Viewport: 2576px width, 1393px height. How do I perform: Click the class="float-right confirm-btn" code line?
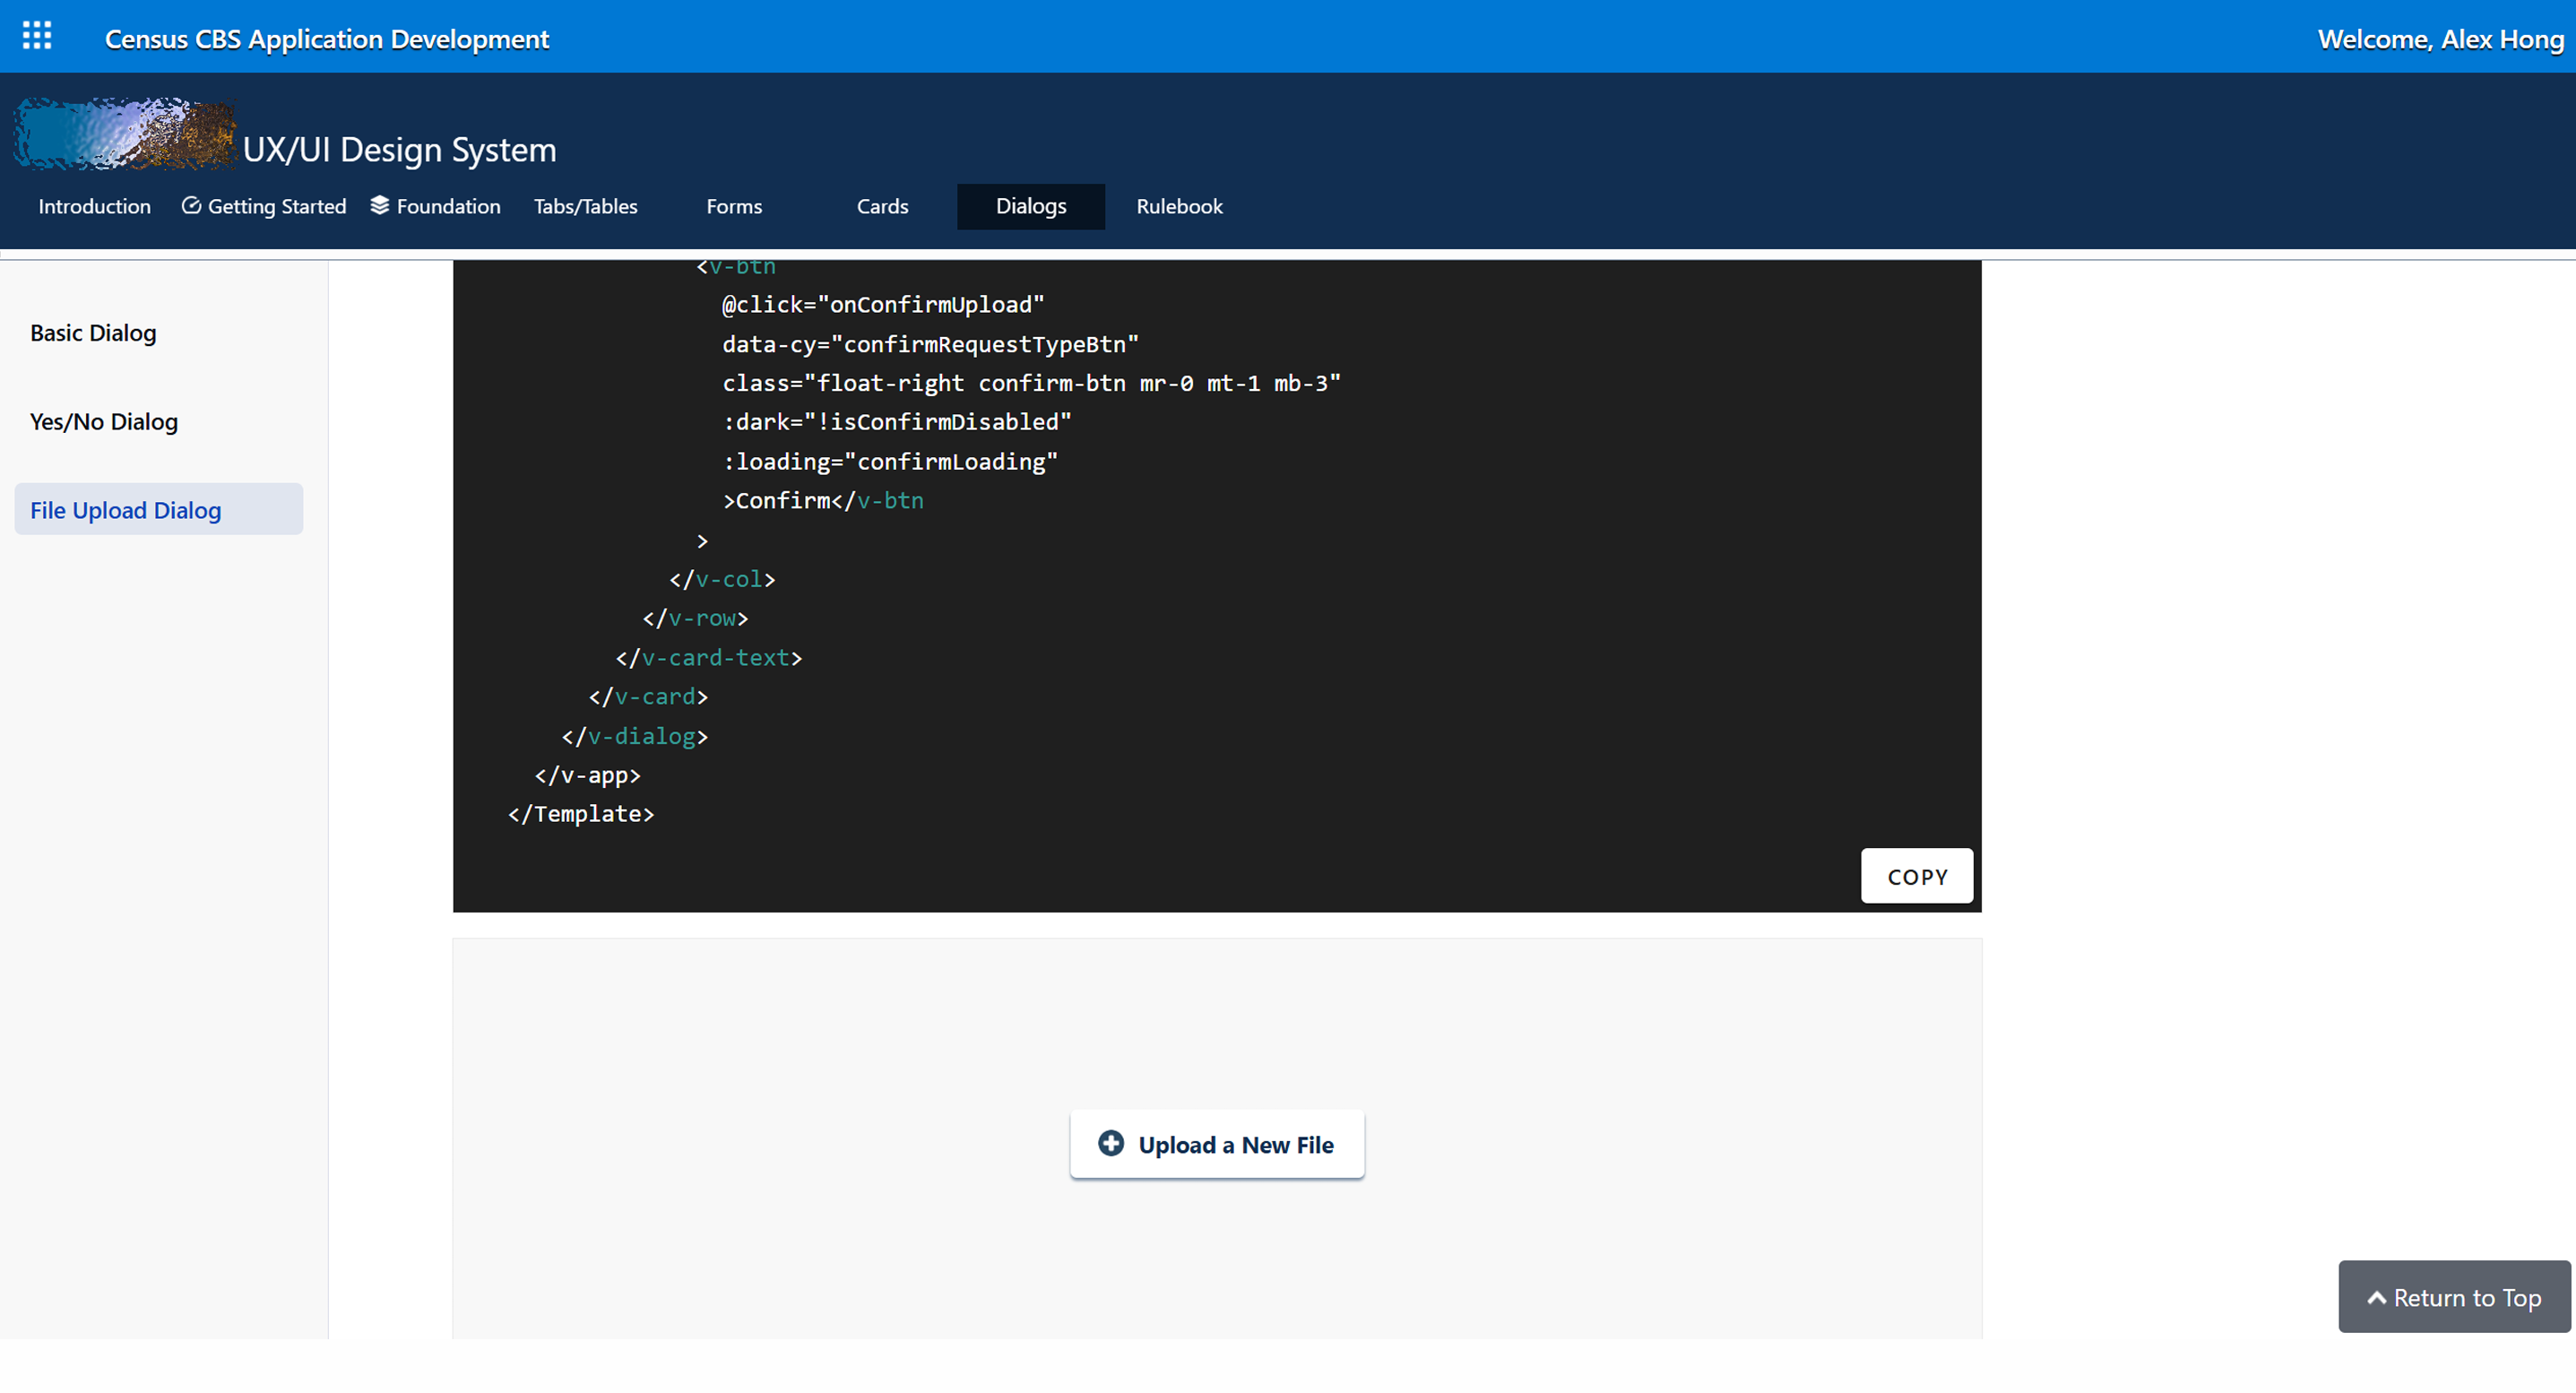coord(1031,383)
